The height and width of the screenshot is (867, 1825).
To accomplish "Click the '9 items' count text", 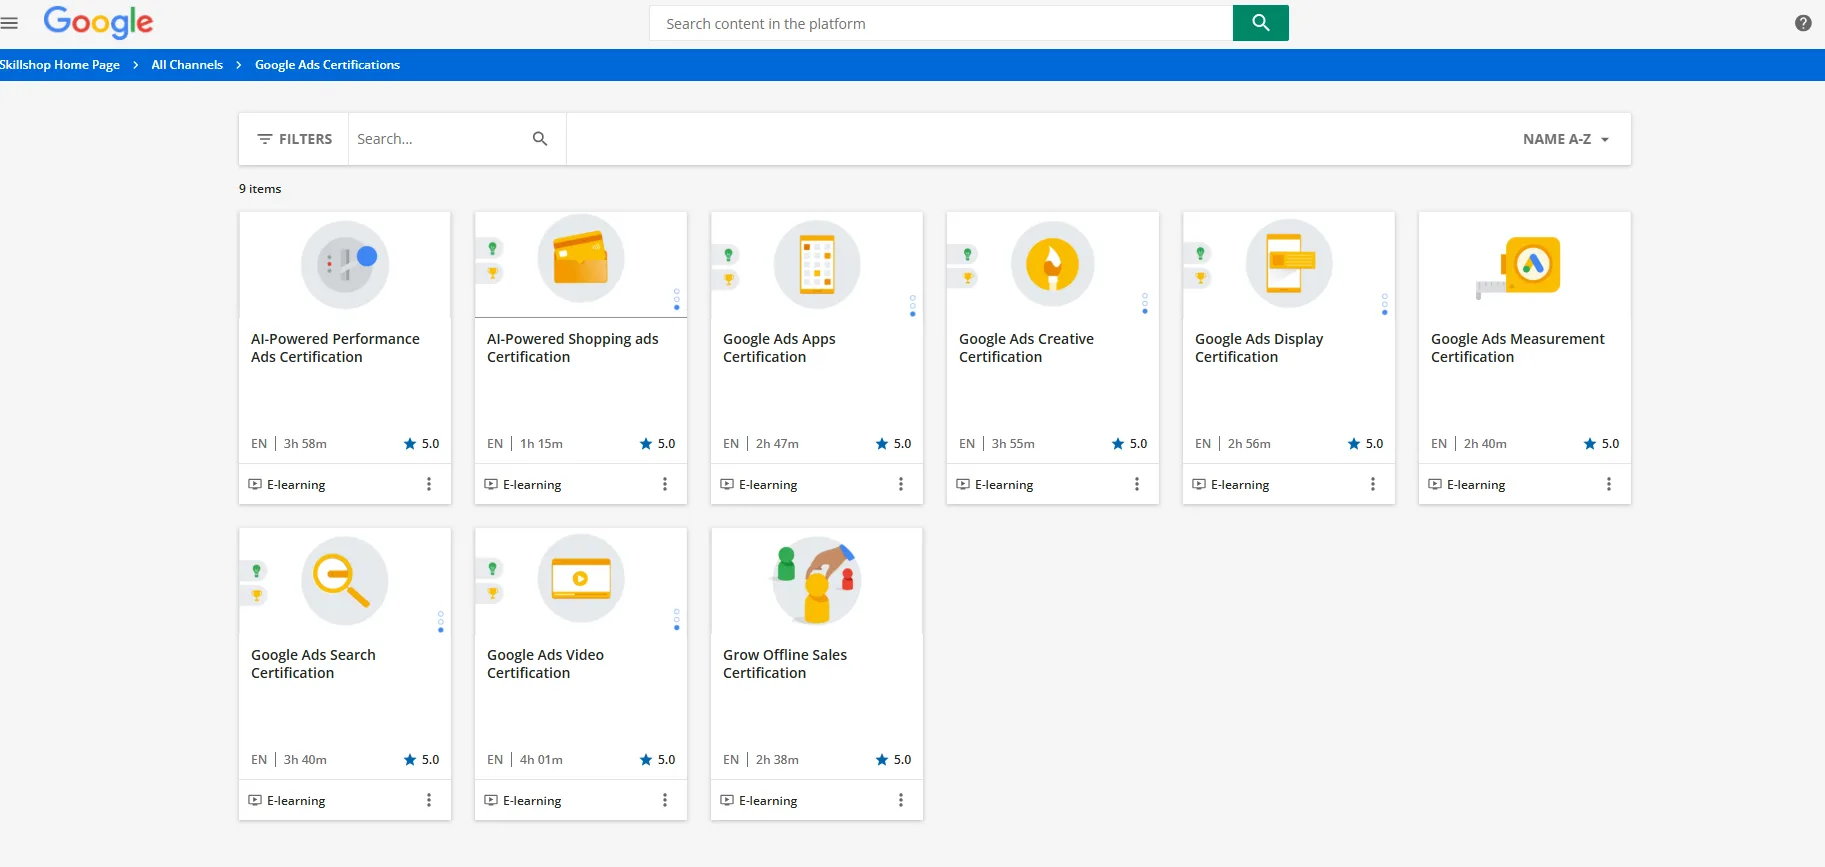I will 260,189.
